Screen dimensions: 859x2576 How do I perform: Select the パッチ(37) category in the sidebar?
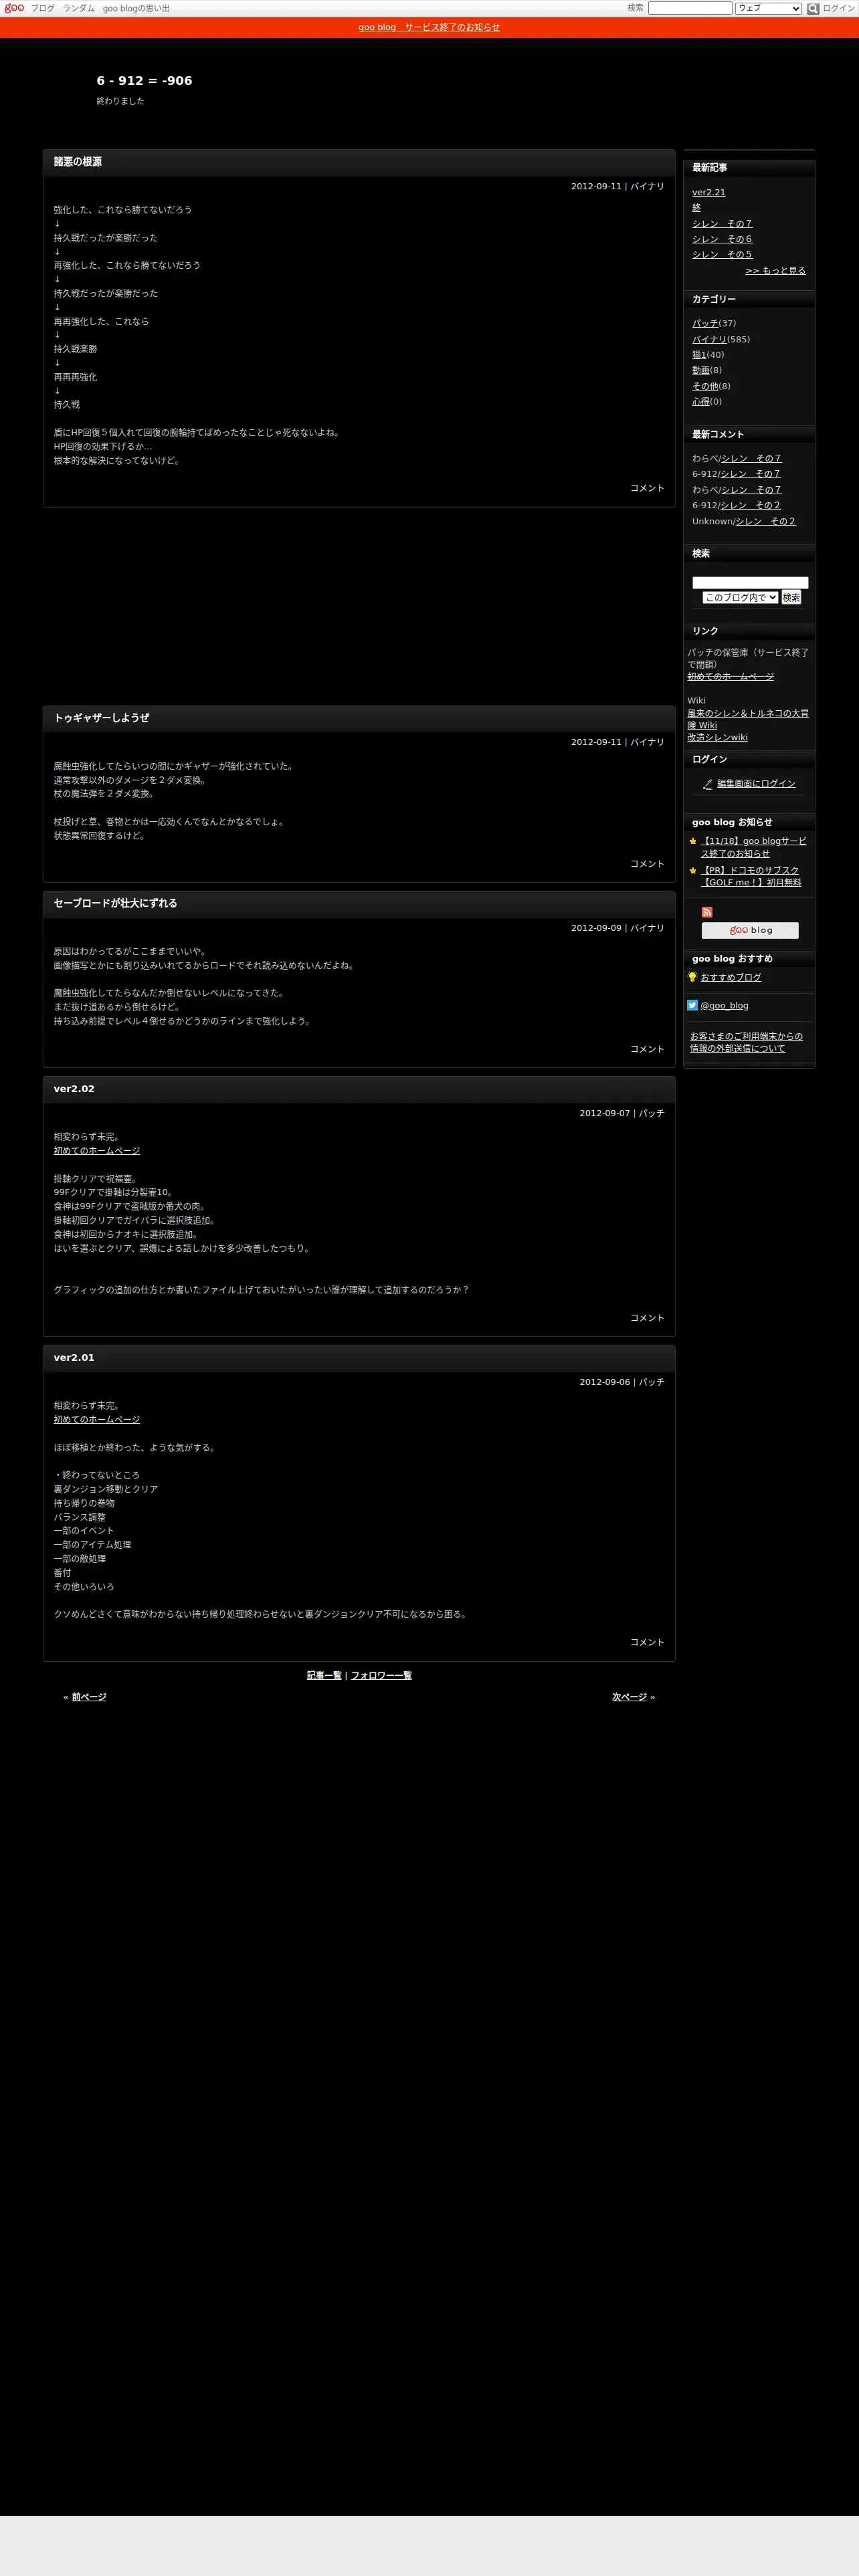point(705,323)
